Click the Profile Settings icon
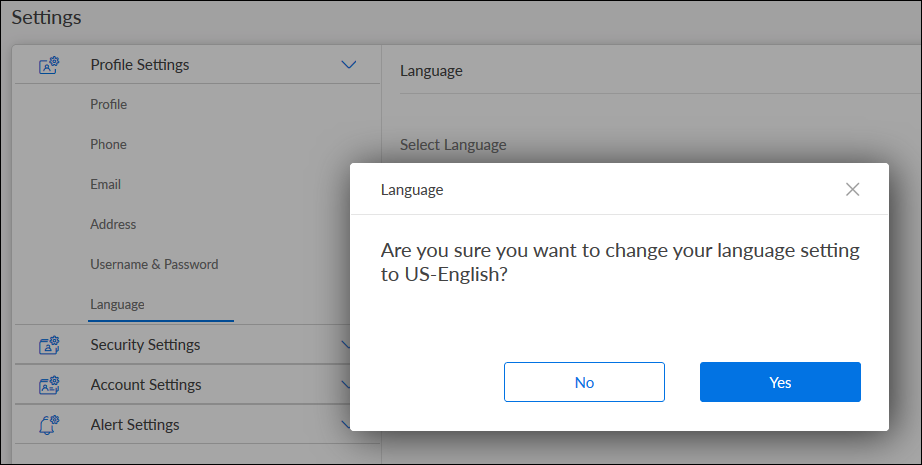The image size is (922, 465). tap(49, 65)
